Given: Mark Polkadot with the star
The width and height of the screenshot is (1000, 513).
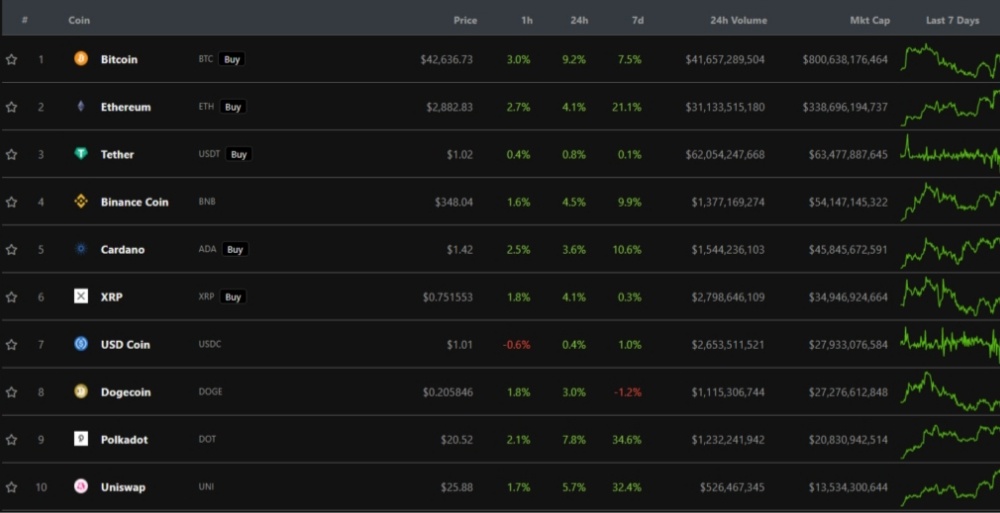Looking at the screenshot, I should point(11,439).
